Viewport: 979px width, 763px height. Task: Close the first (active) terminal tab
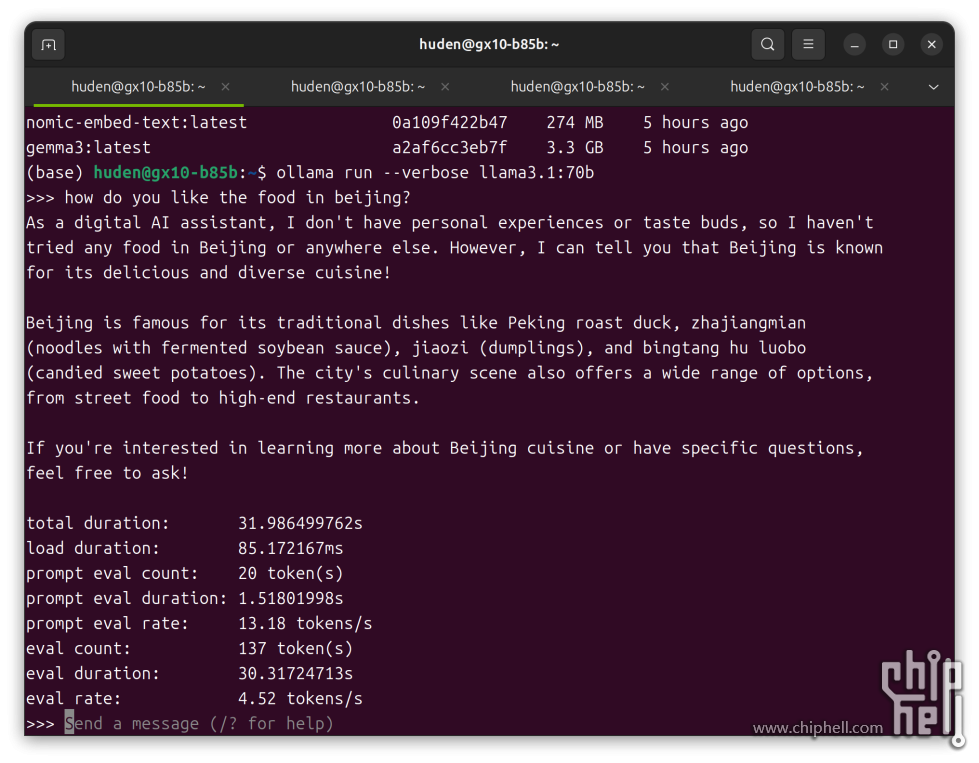[x=225, y=87]
